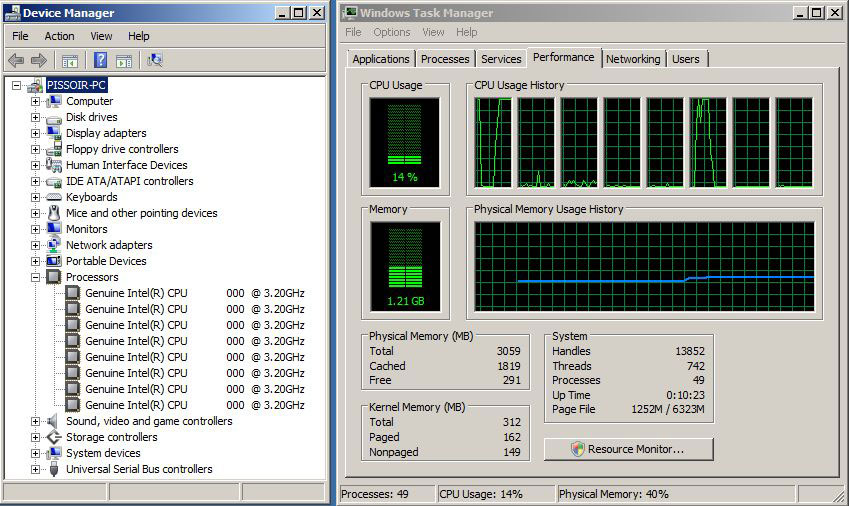
Task: Click the Disk drives category icon
Action: coord(54,117)
